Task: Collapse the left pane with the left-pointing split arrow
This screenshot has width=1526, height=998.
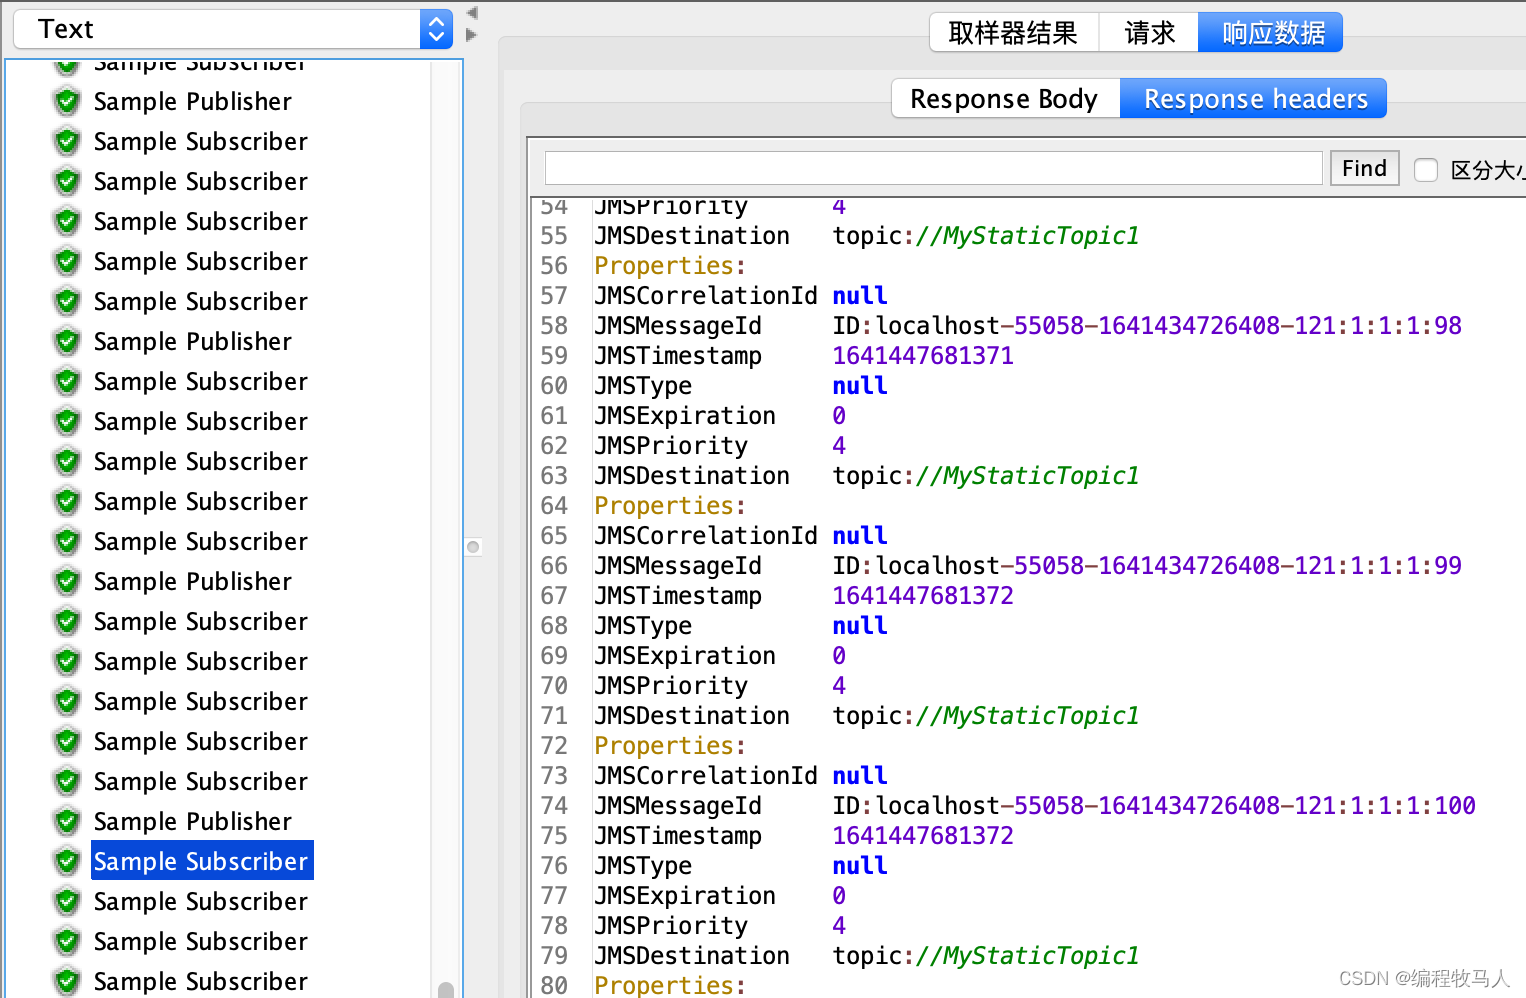Action: click(472, 13)
